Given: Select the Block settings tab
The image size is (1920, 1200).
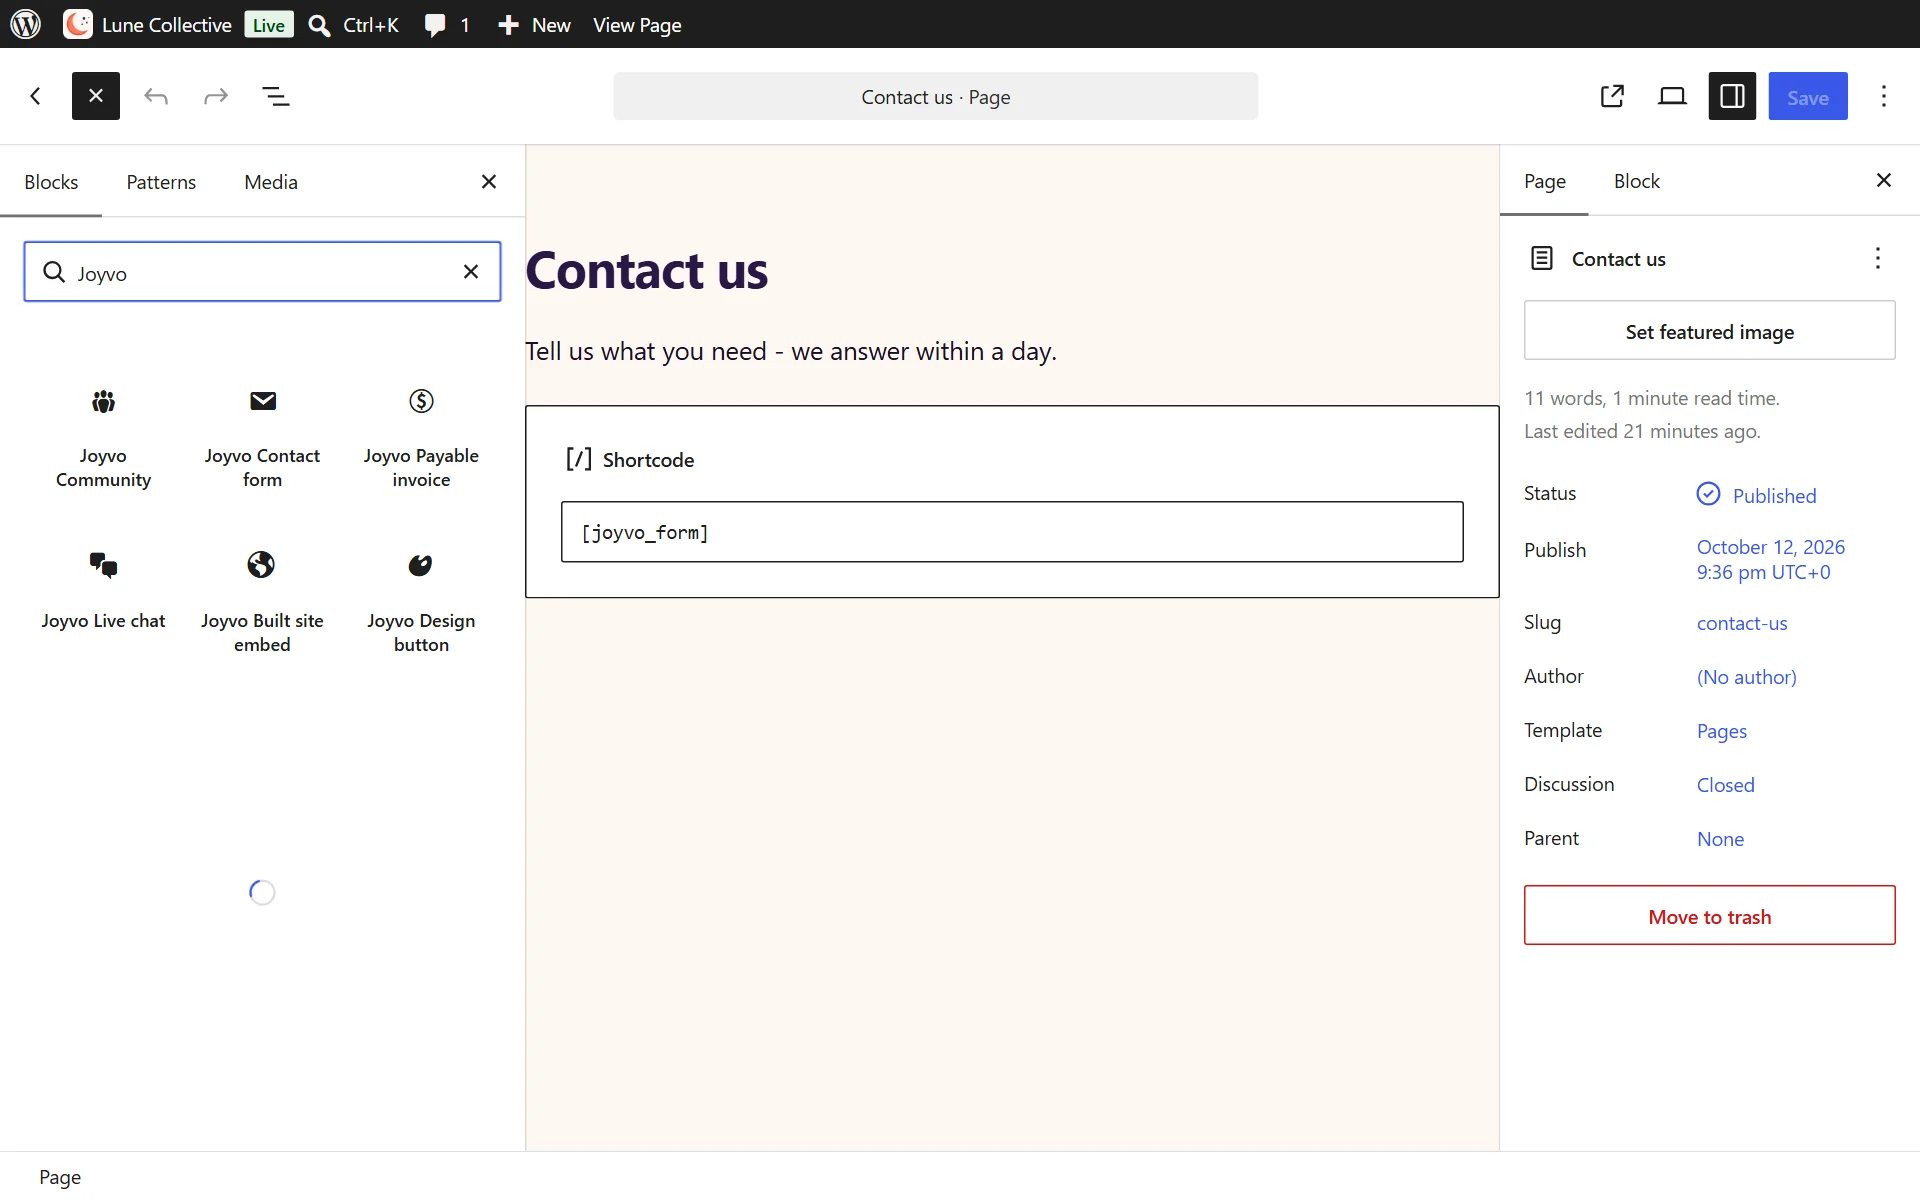Looking at the screenshot, I should click(1637, 181).
